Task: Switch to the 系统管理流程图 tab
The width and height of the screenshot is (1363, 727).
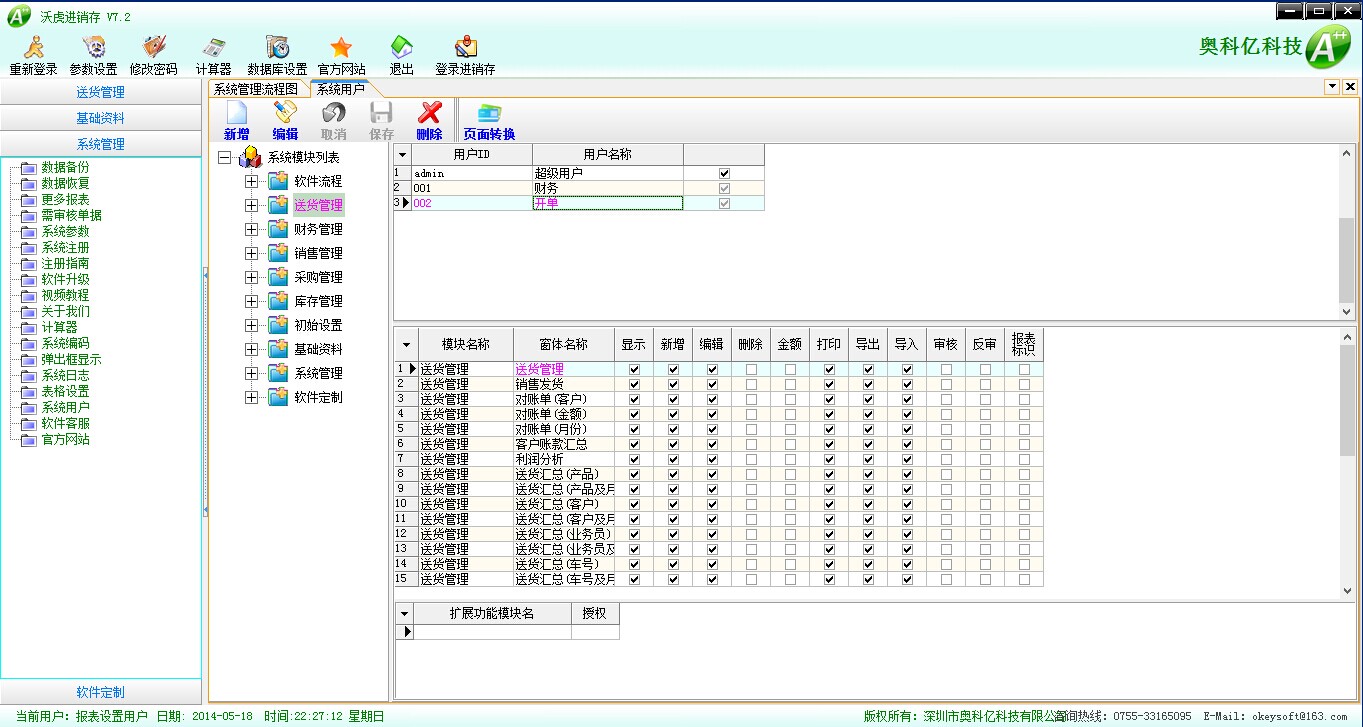Action: point(257,89)
